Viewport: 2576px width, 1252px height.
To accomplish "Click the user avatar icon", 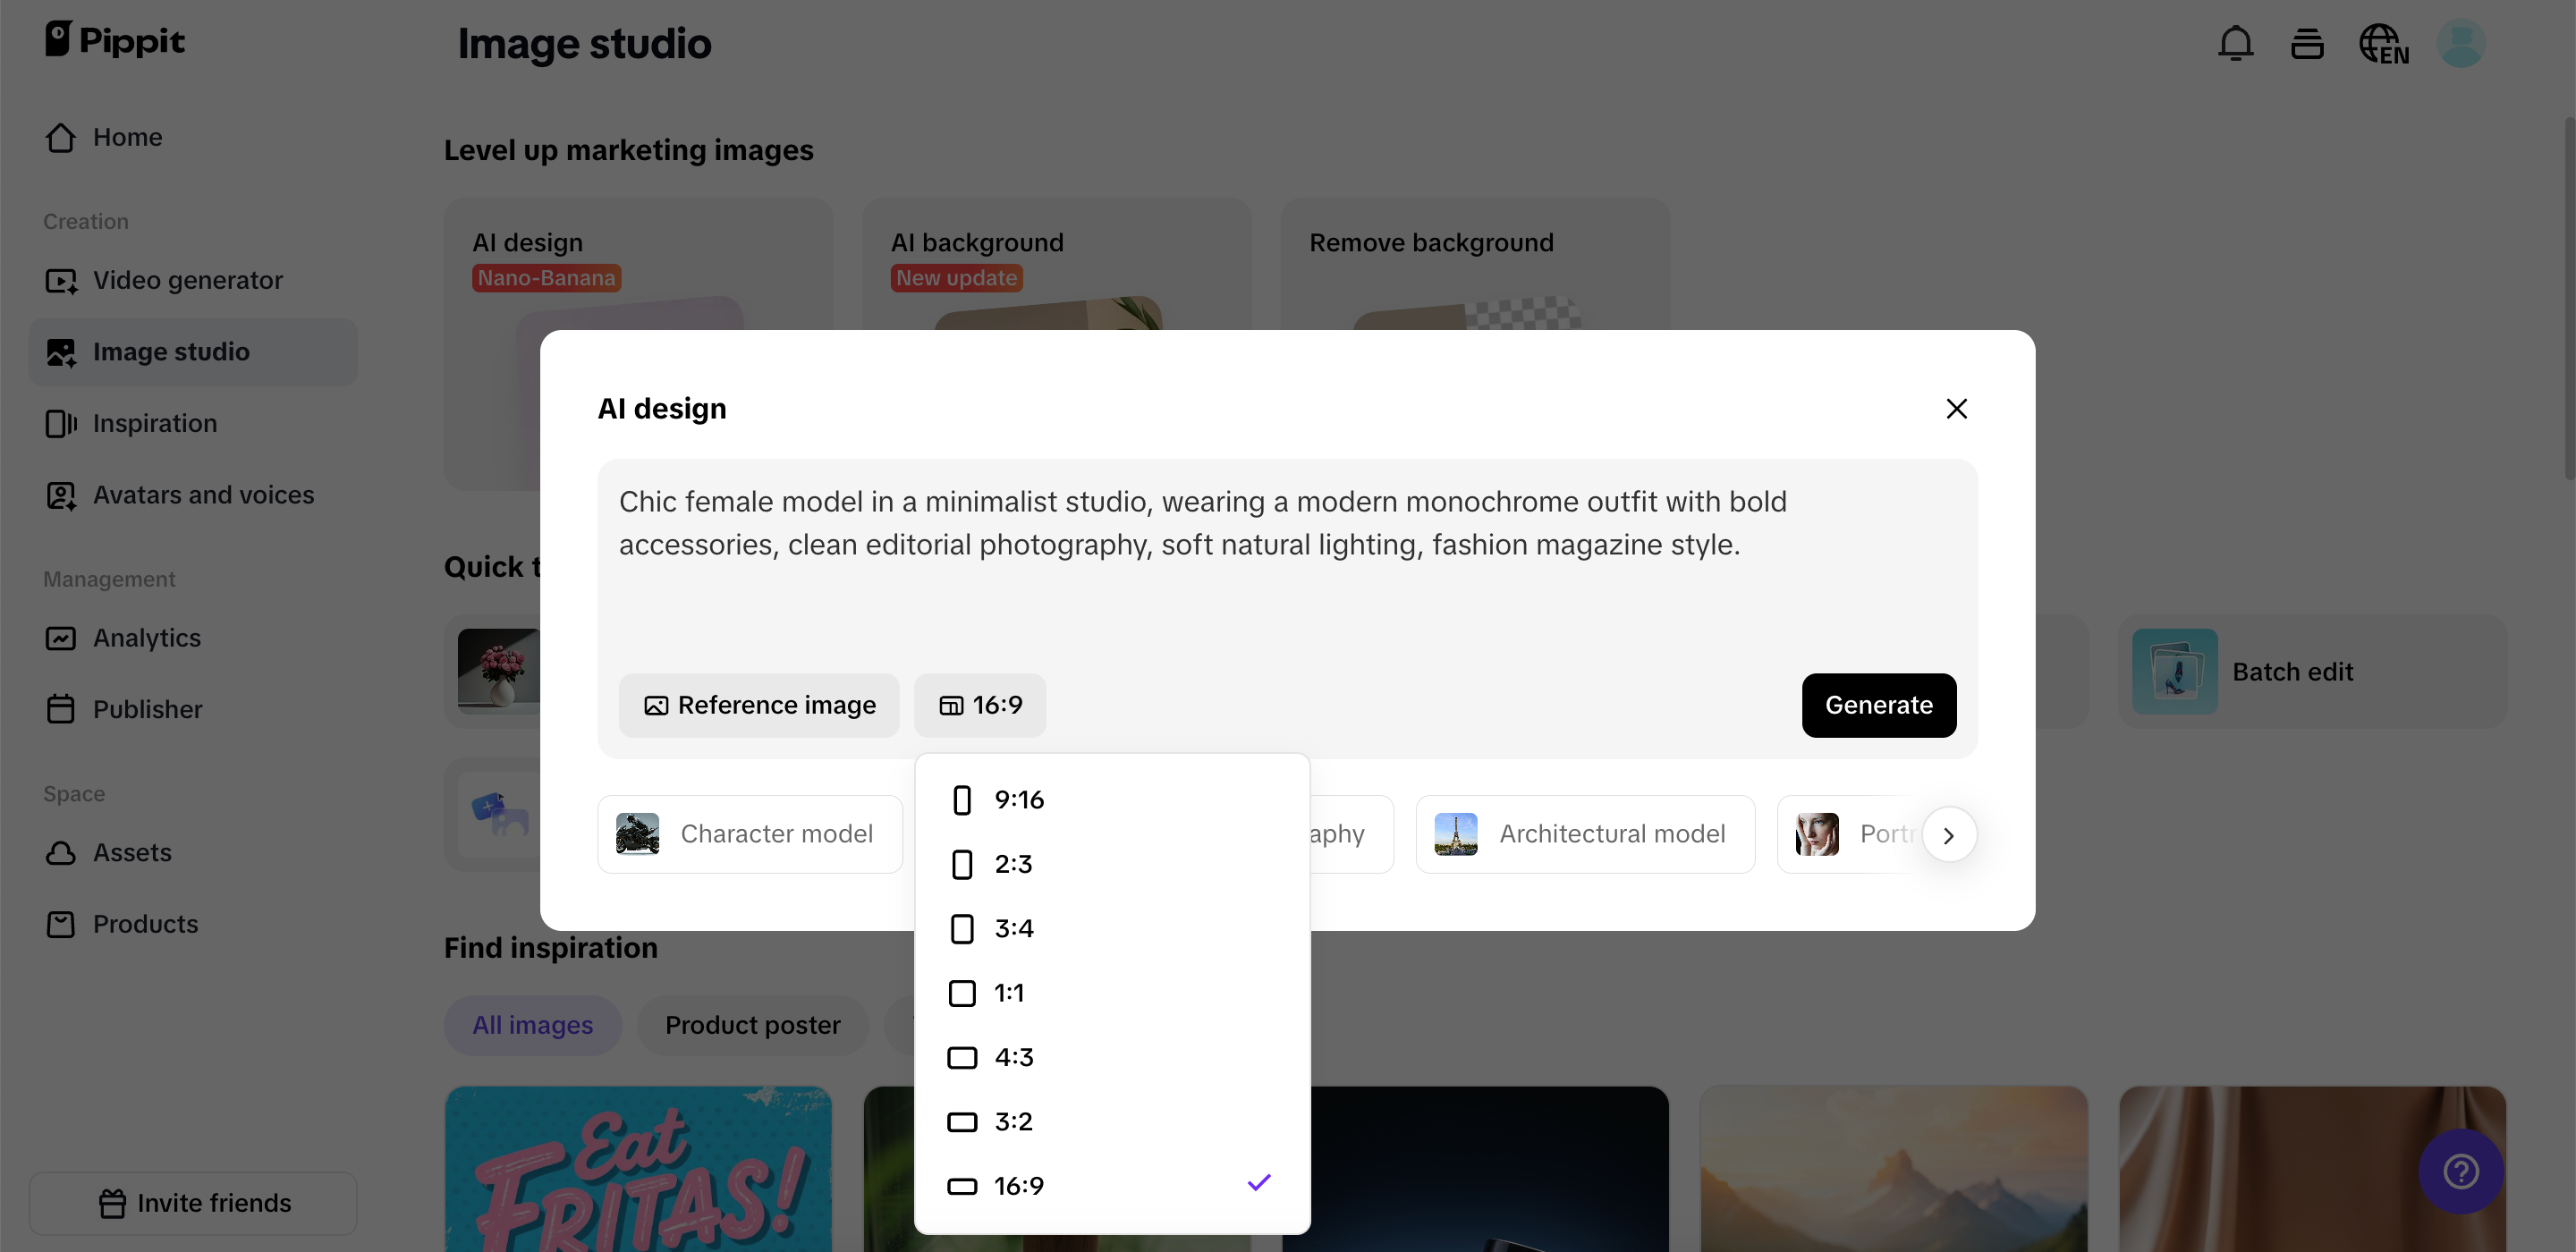I will 2461,44.
